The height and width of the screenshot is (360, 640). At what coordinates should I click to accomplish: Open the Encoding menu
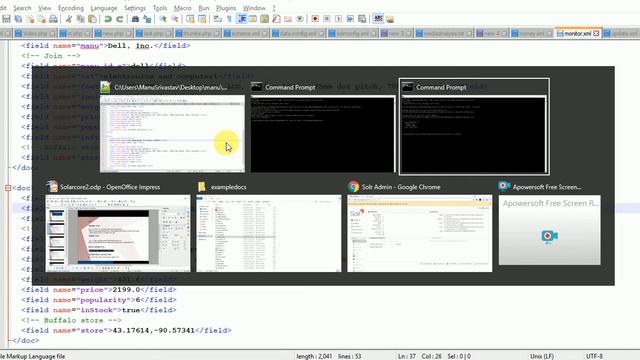tap(71, 8)
